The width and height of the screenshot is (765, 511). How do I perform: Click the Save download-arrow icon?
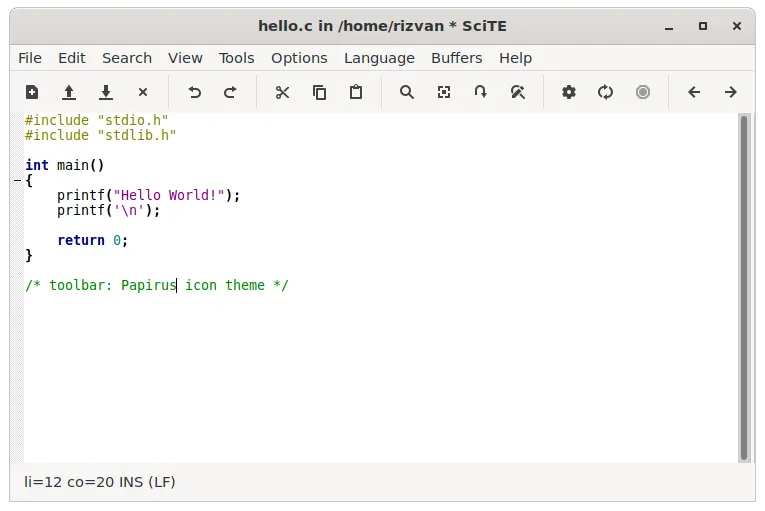(x=106, y=92)
